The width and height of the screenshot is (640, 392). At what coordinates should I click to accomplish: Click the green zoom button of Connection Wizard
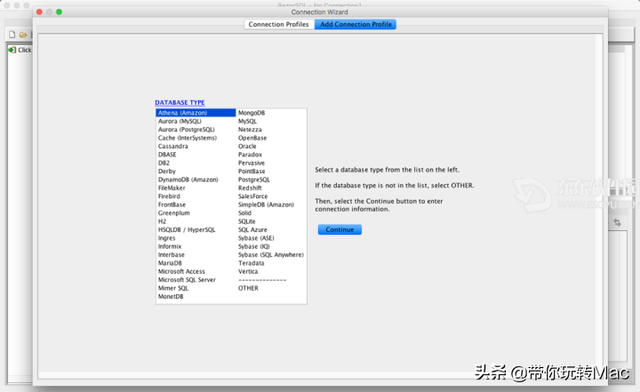point(59,12)
